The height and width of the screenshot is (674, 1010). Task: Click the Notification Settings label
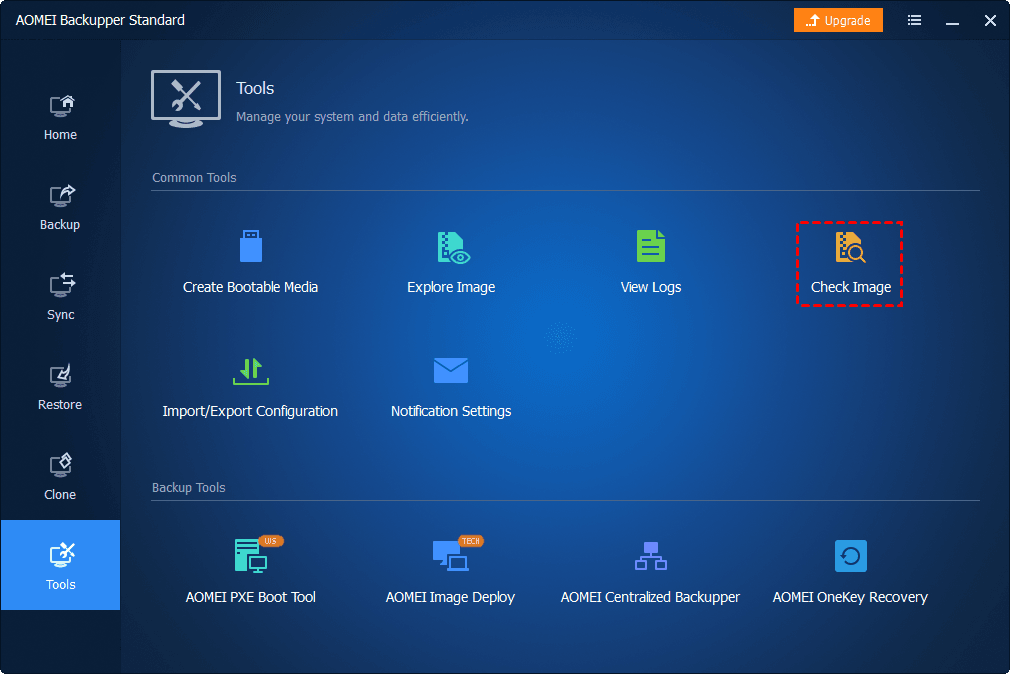(451, 411)
